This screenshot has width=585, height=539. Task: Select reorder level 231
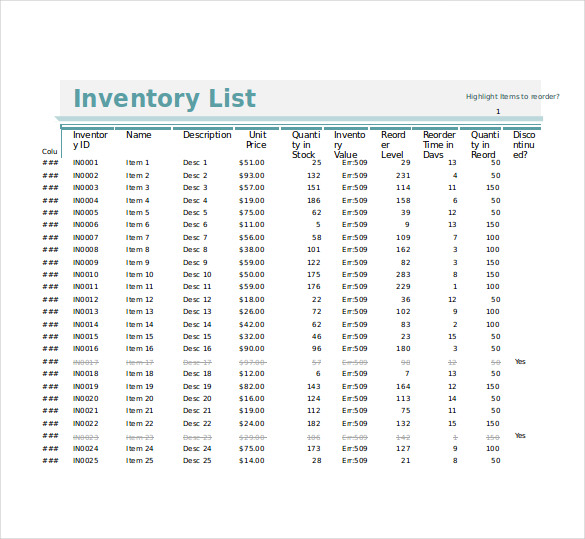point(403,176)
